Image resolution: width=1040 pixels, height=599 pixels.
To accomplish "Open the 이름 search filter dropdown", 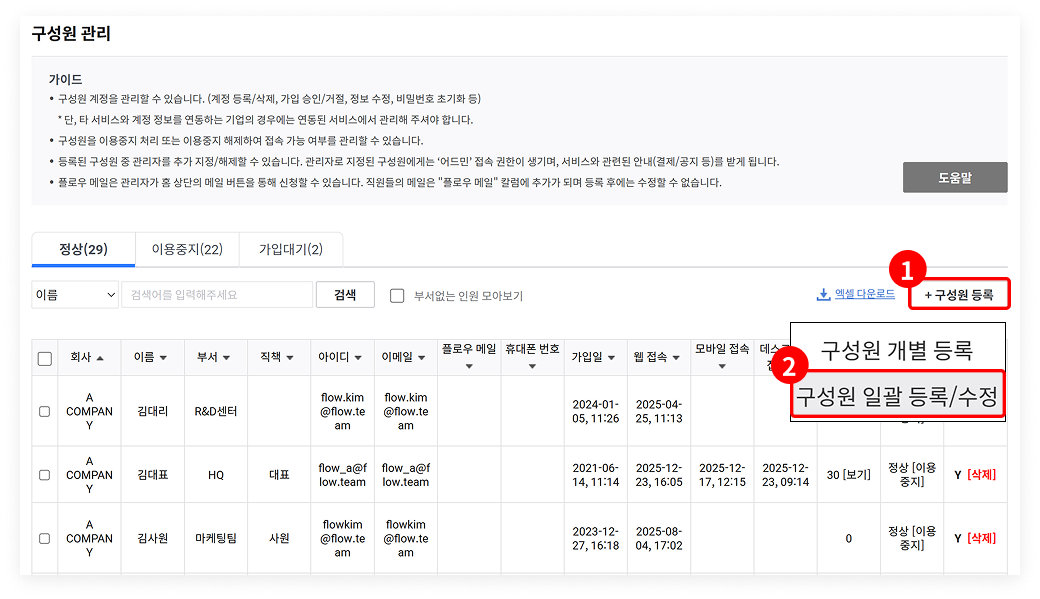I will (x=75, y=295).
